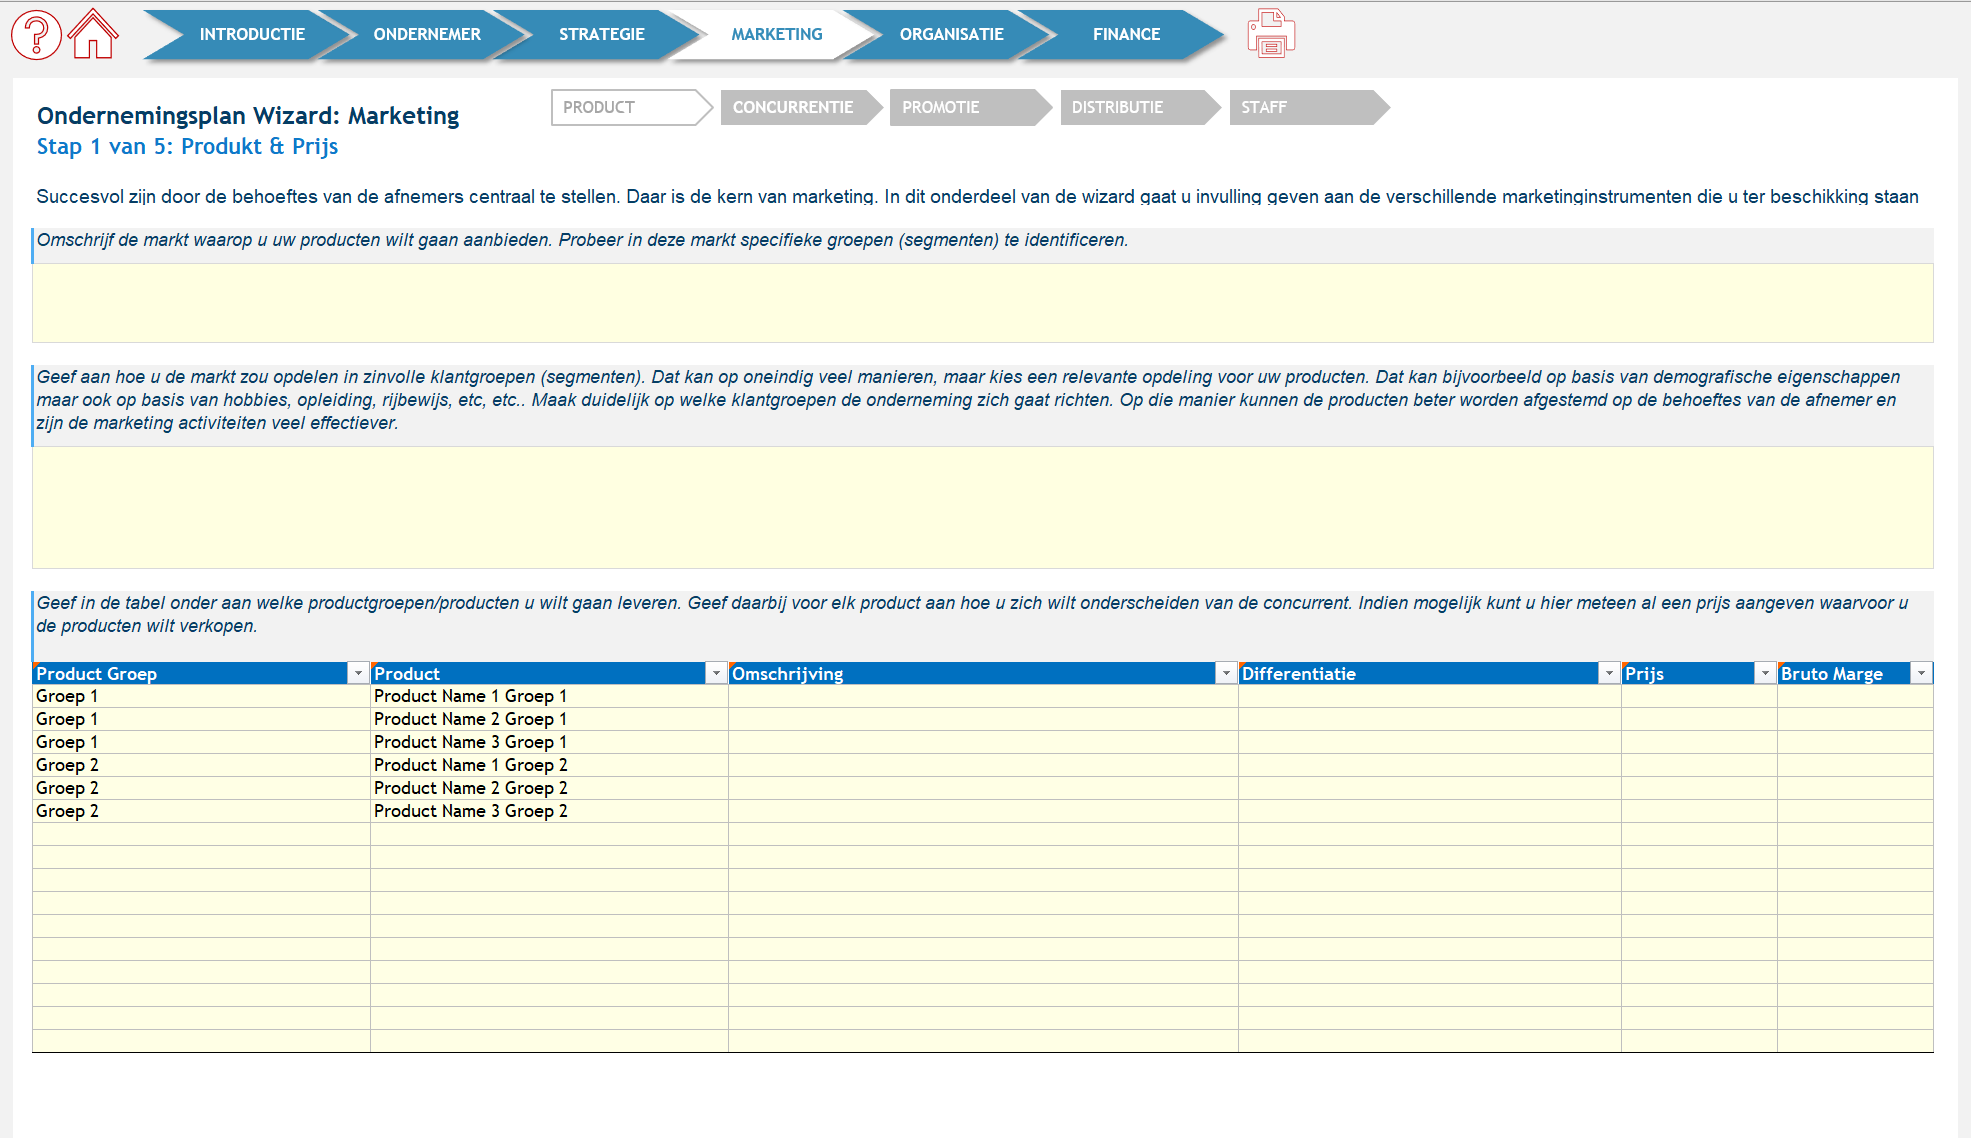Select cell Product Name 2 Groep 2
The image size is (1971, 1138).
[x=549, y=788]
